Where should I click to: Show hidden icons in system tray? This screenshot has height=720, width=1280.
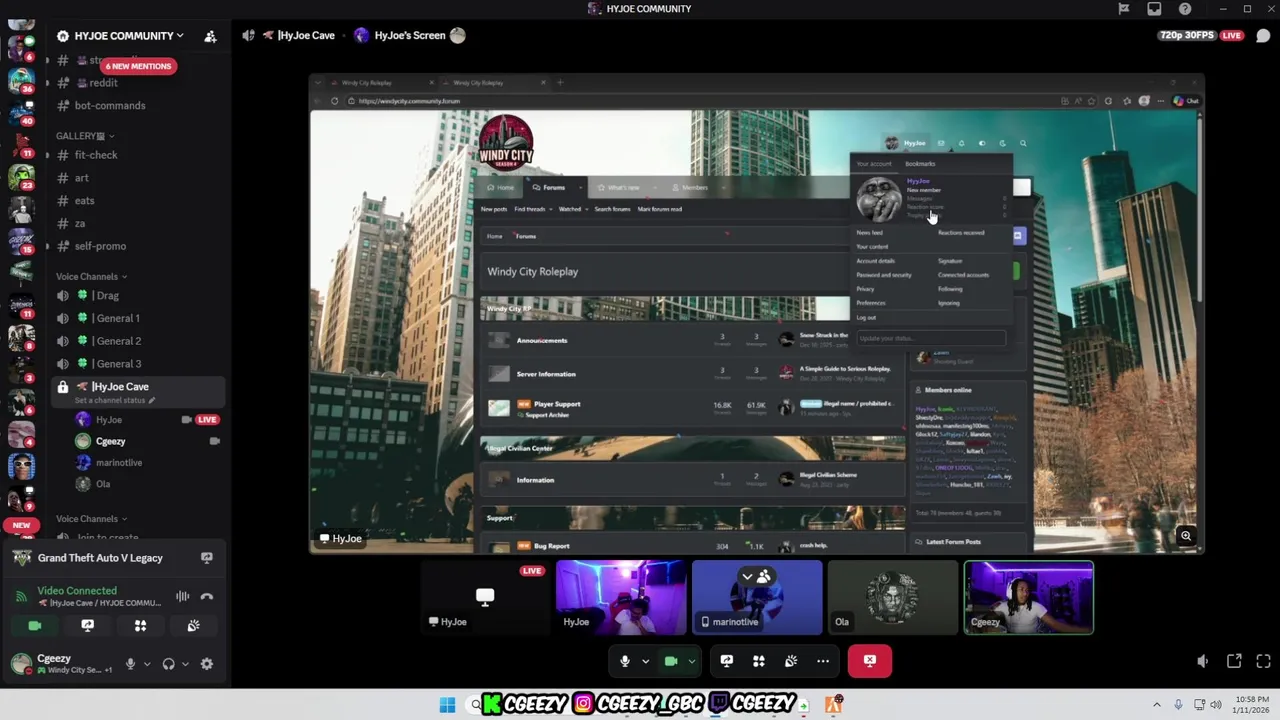tap(1157, 705)
